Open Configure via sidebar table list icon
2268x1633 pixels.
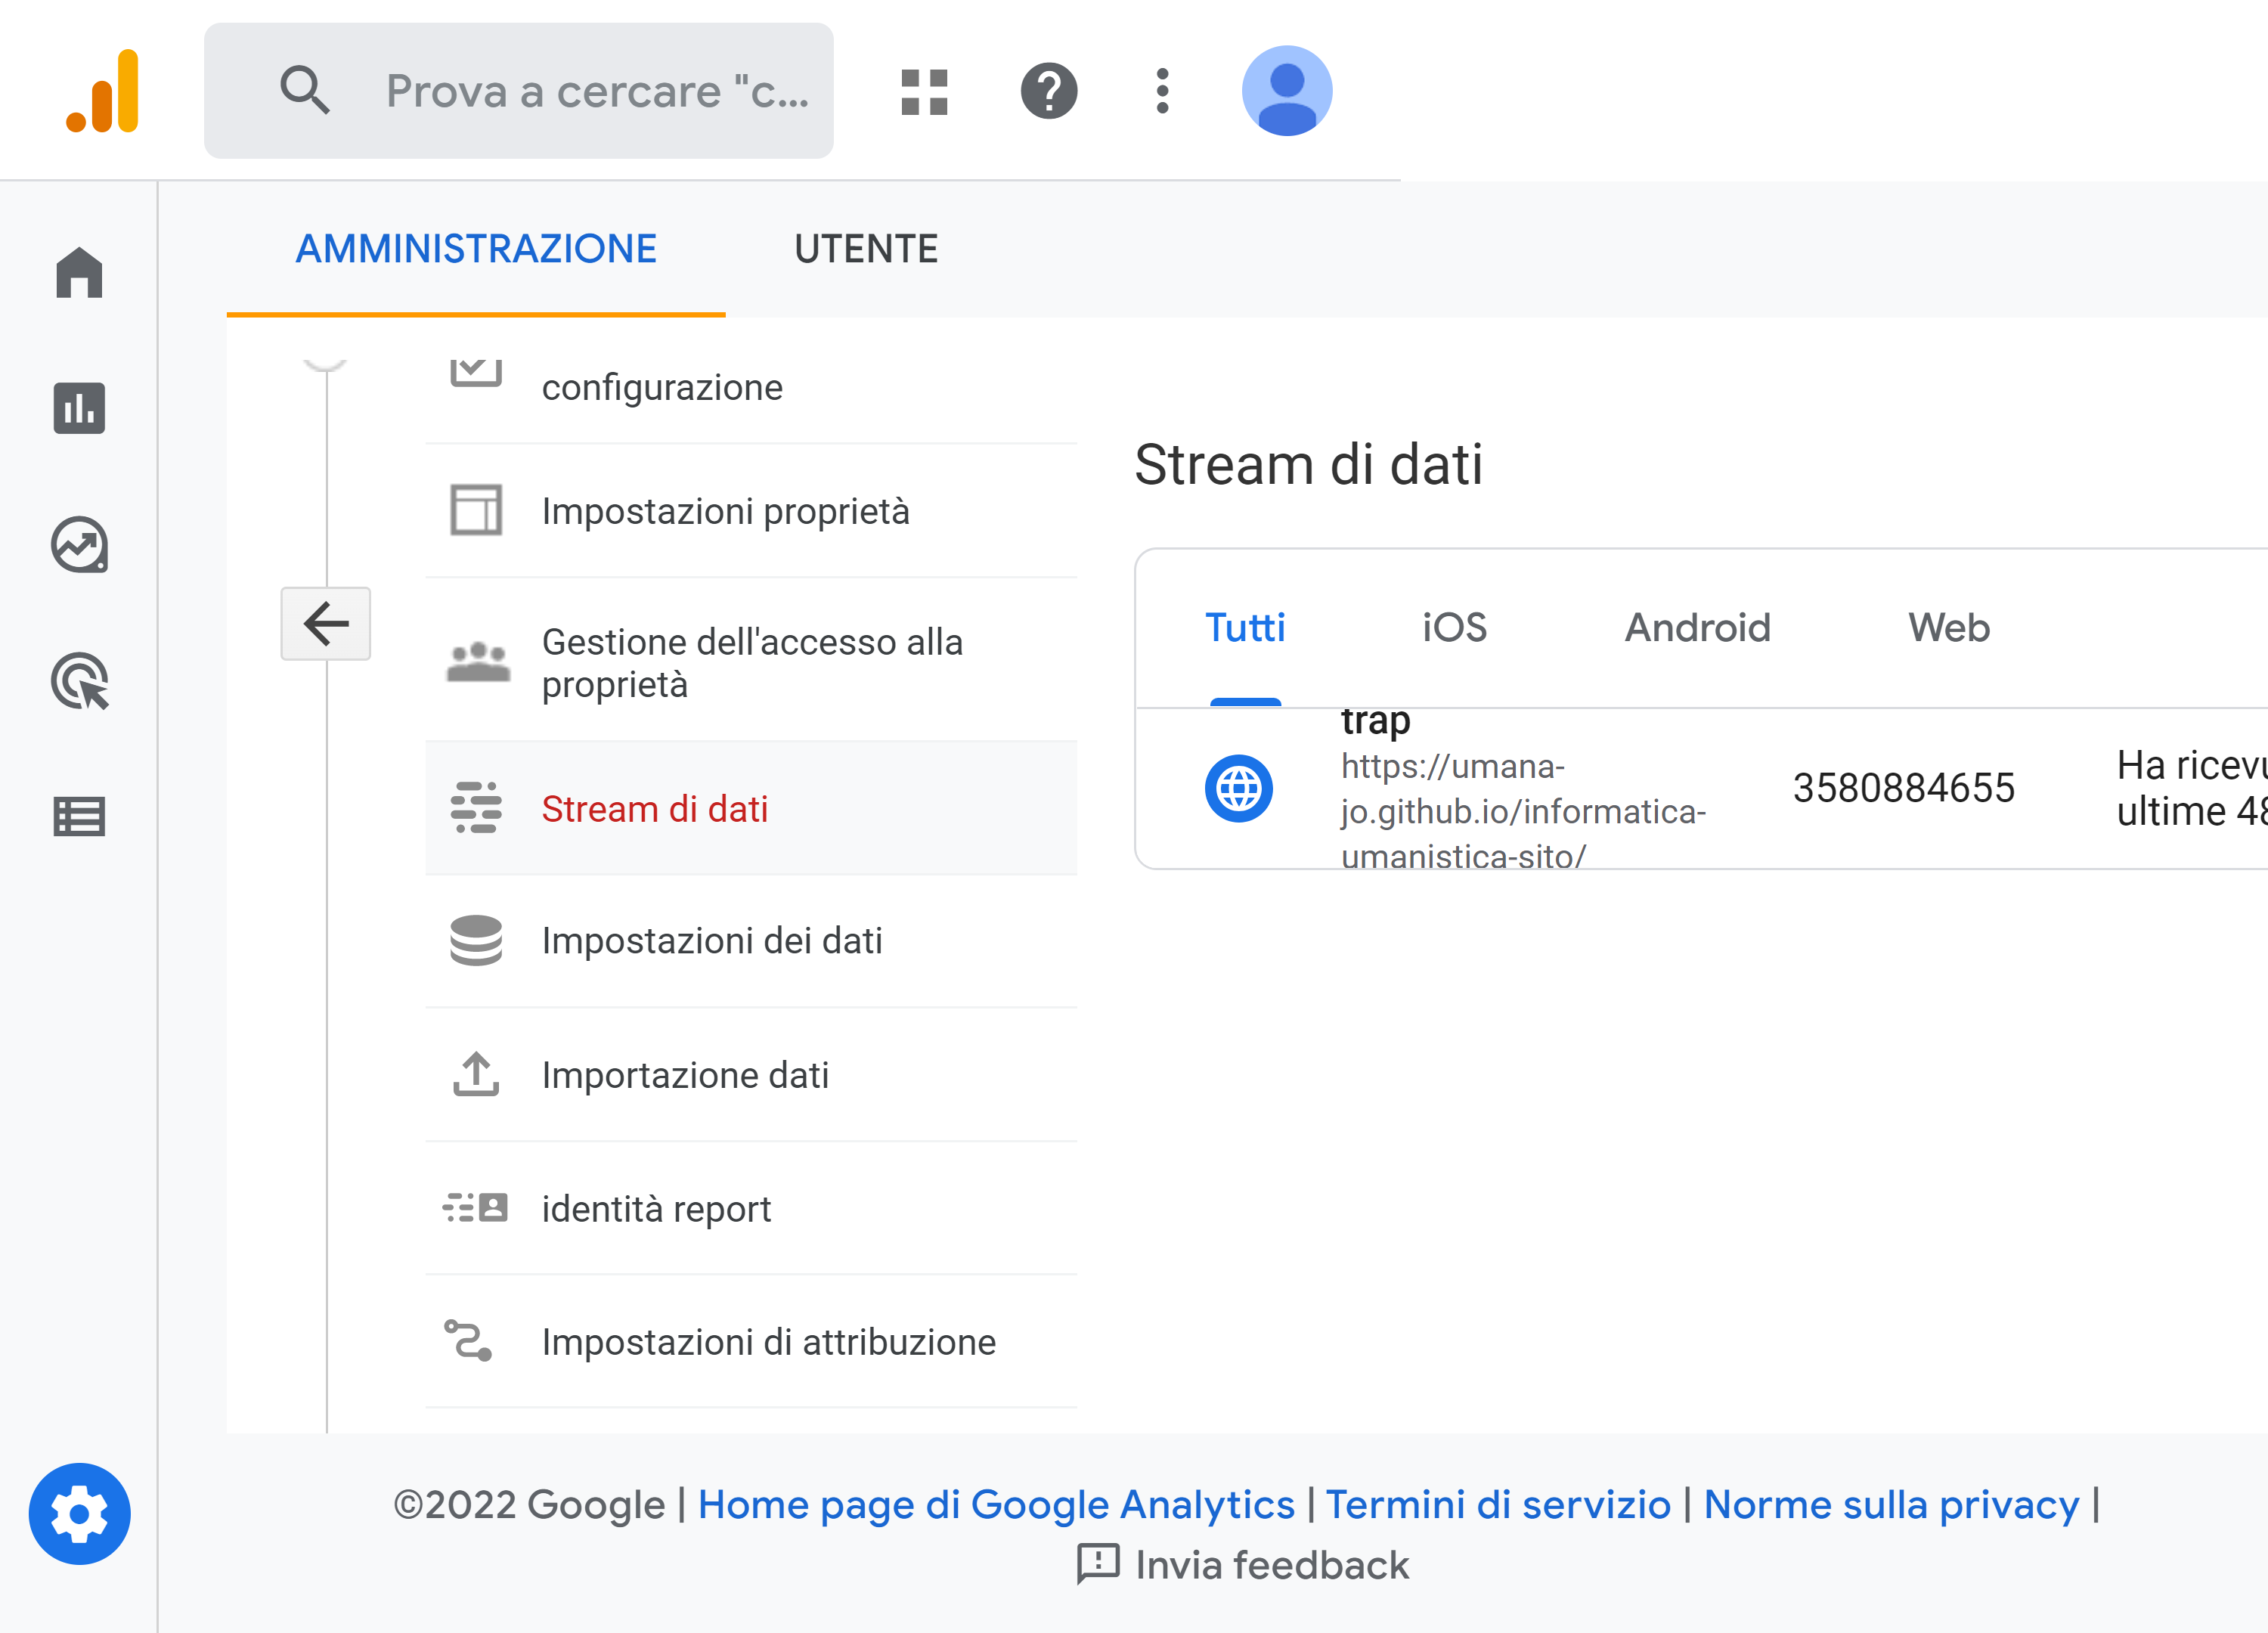coord(79,817)
